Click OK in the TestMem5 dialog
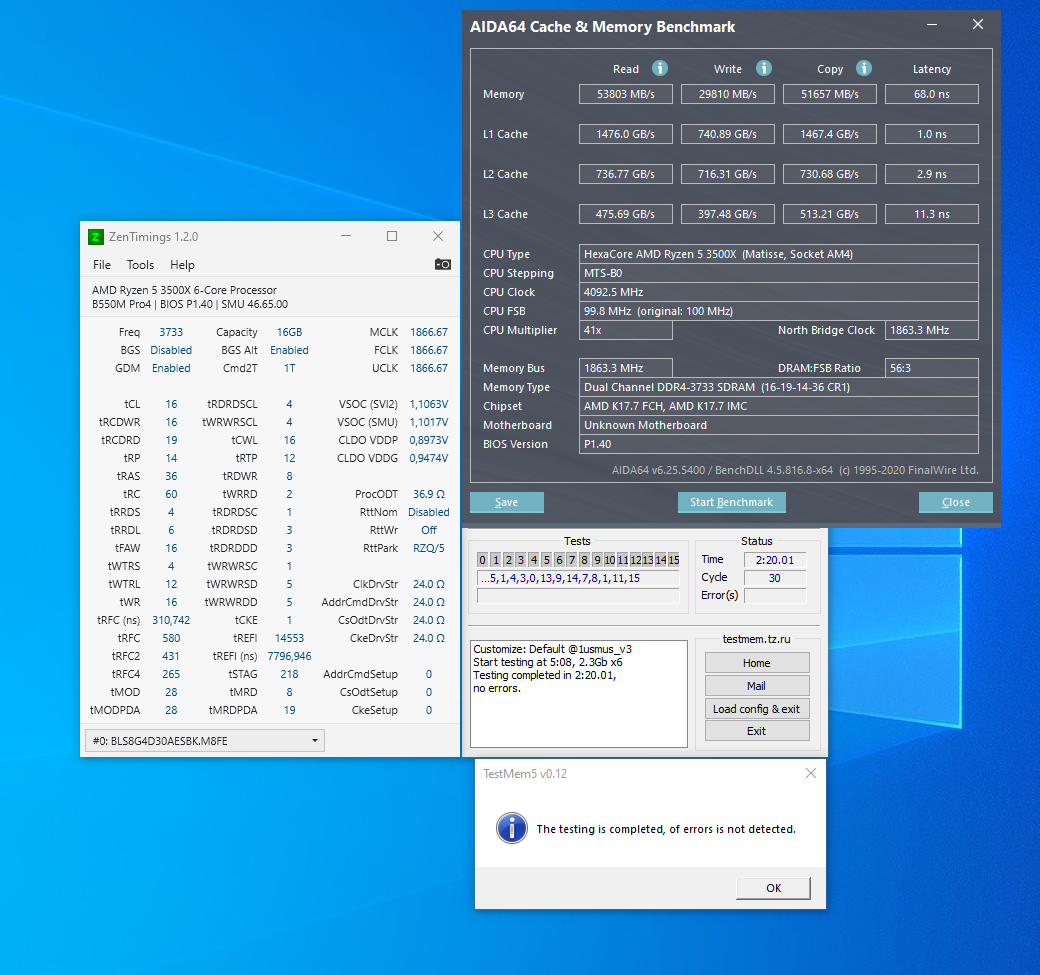This screenshot has height=975, width=1040. 773,888
